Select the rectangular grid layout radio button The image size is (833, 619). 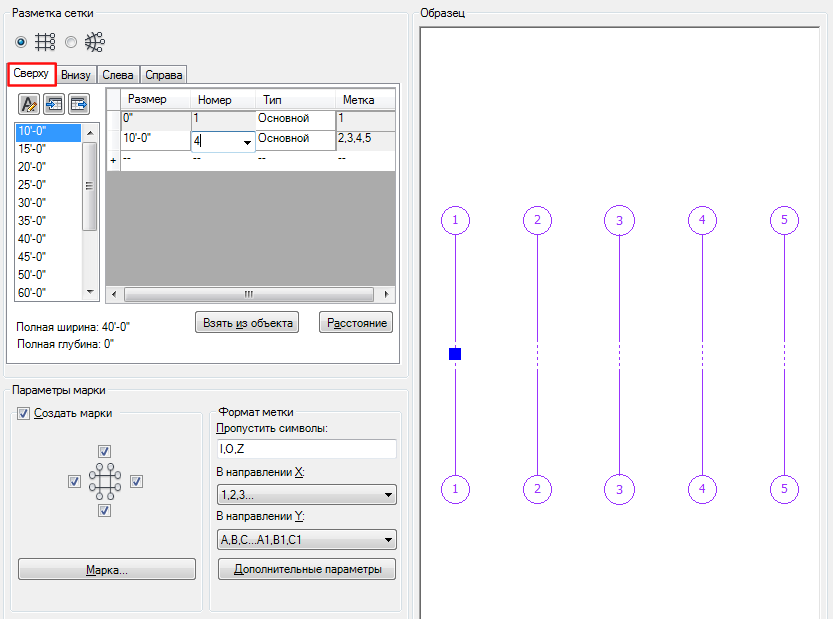click(x=21, y=41)
